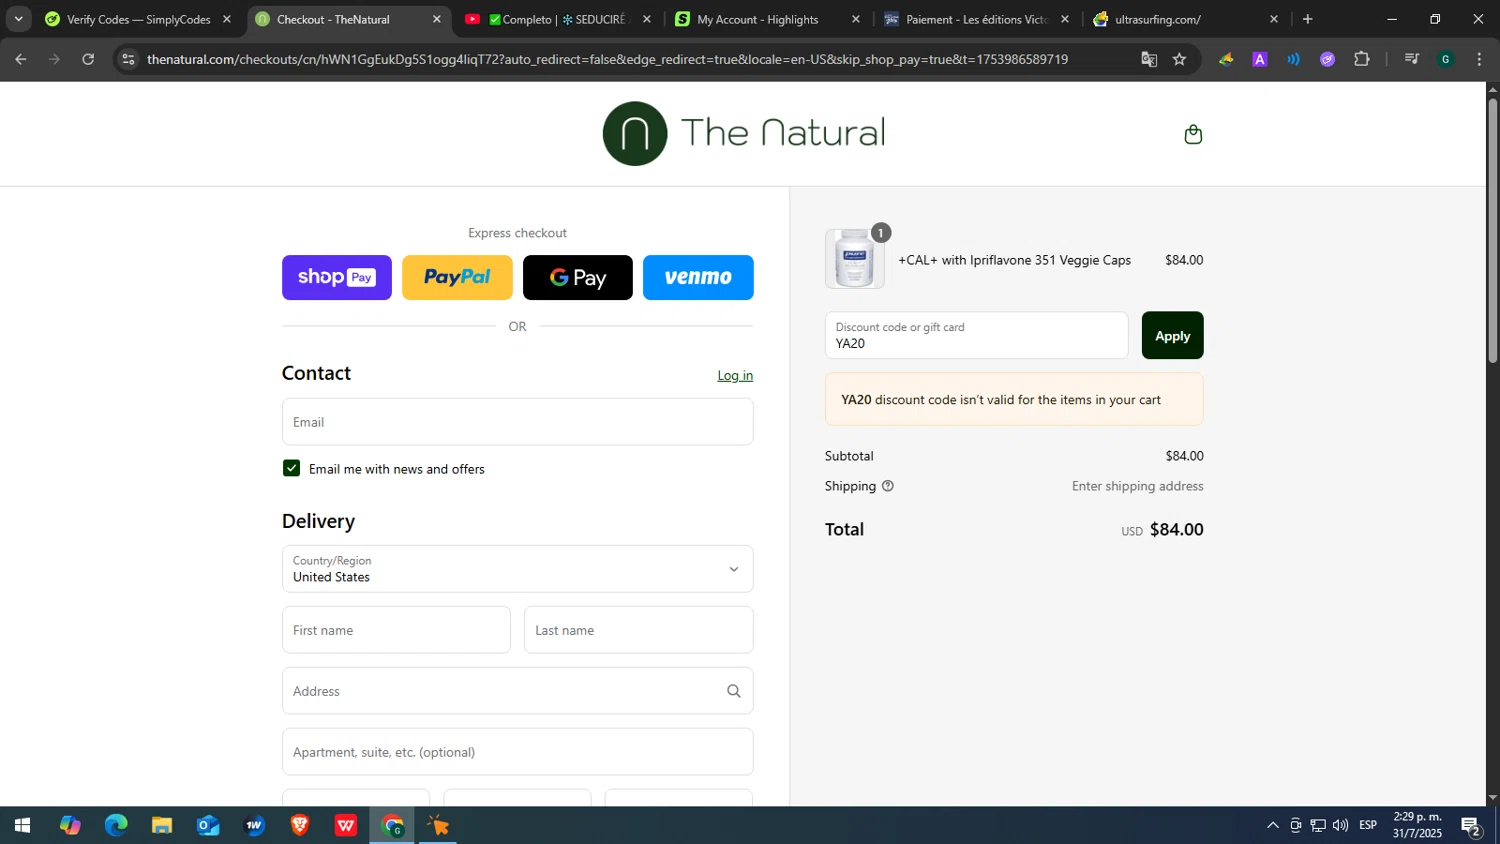Open the Google Translate icon in address bar
This screenshot has width=1500, height=844.
coord(1149,59)
